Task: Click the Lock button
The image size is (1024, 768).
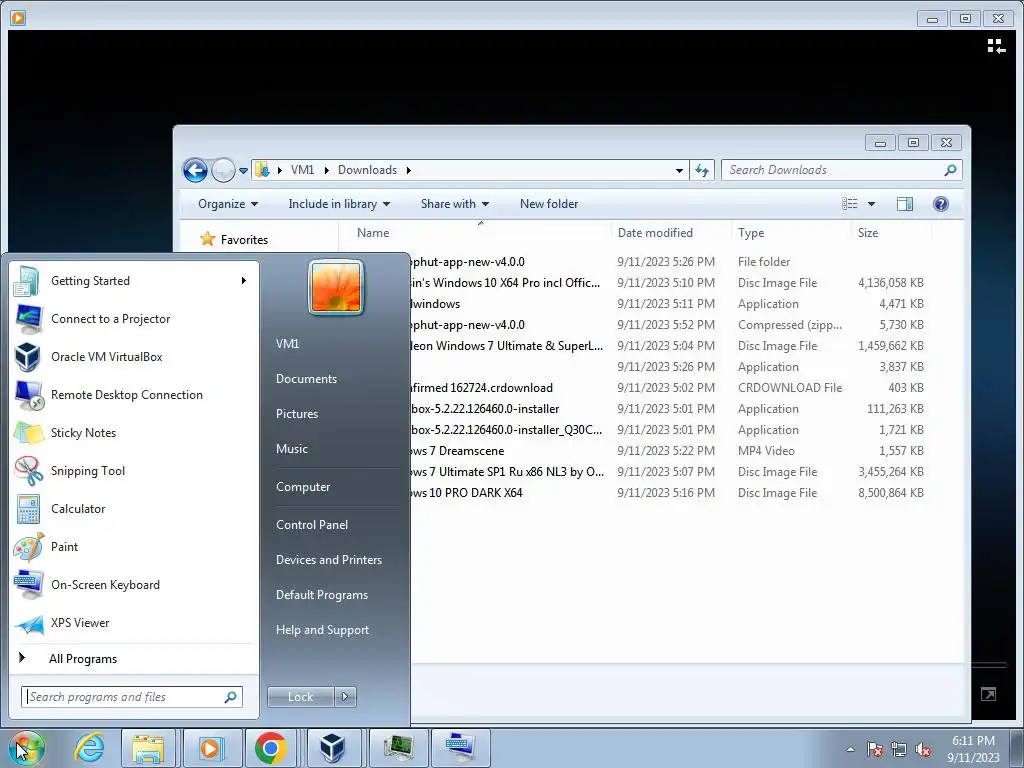Action: (x=300, y=697)
